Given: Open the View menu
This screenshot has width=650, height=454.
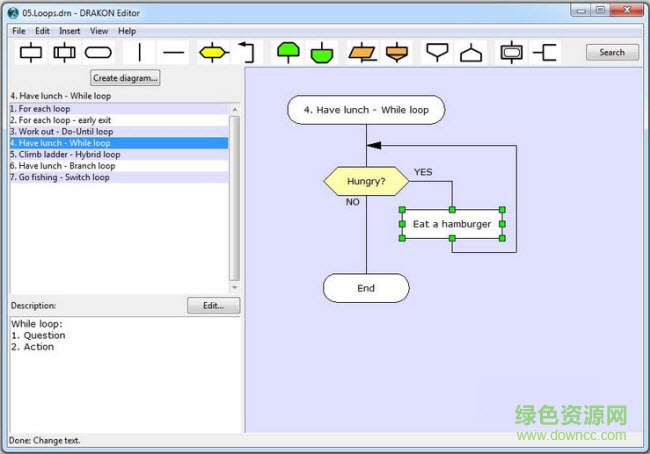Looking at the screenshot, I should [99, 31].
